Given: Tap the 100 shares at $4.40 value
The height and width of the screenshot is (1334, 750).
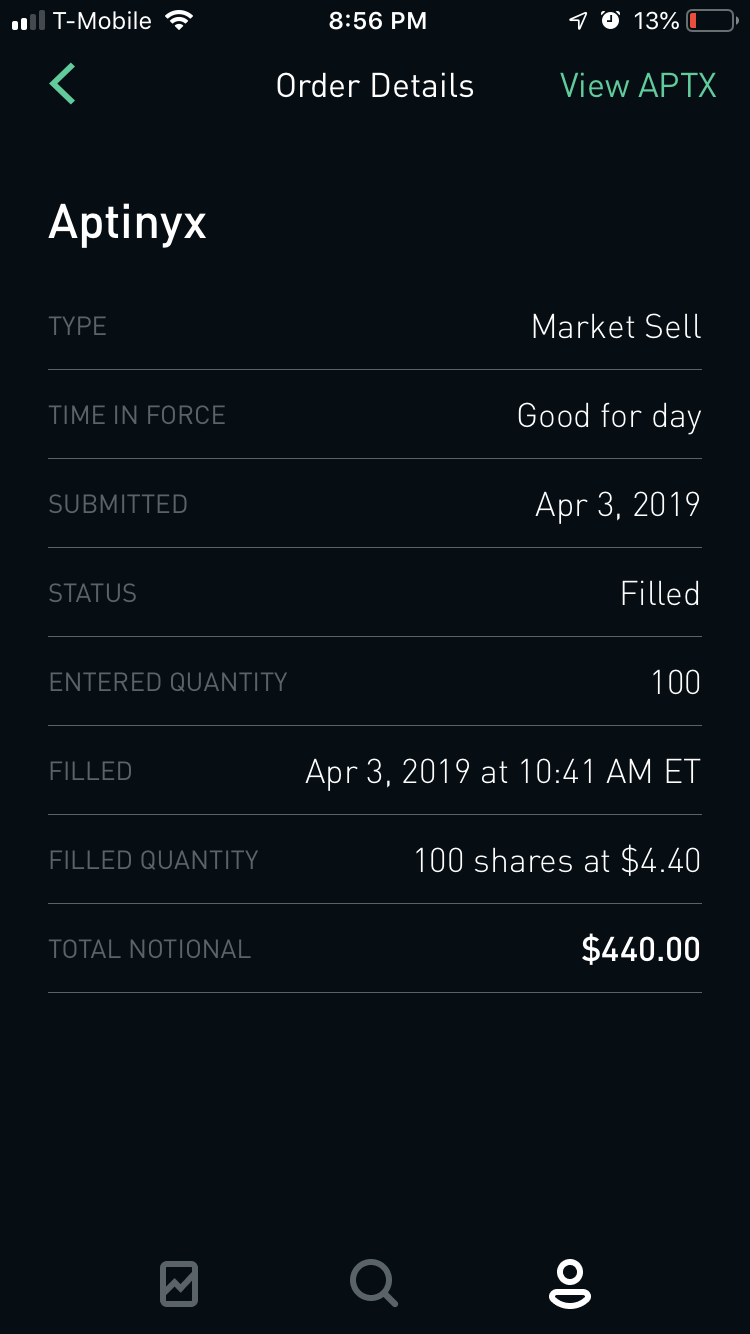Looking at the screenshot, I should point(557,860).
